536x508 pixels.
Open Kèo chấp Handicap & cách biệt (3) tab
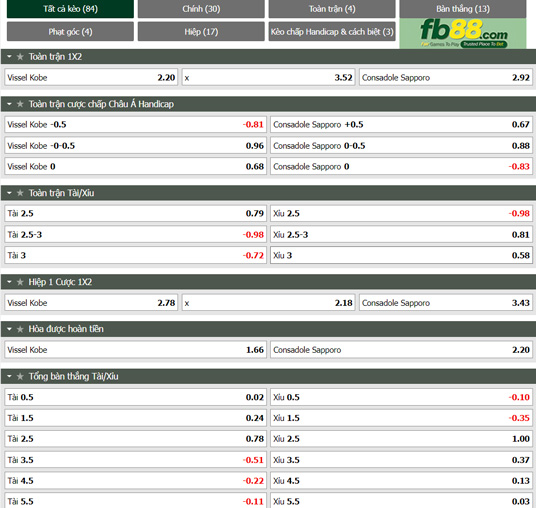pyautogui.click(x=332, y=32)
